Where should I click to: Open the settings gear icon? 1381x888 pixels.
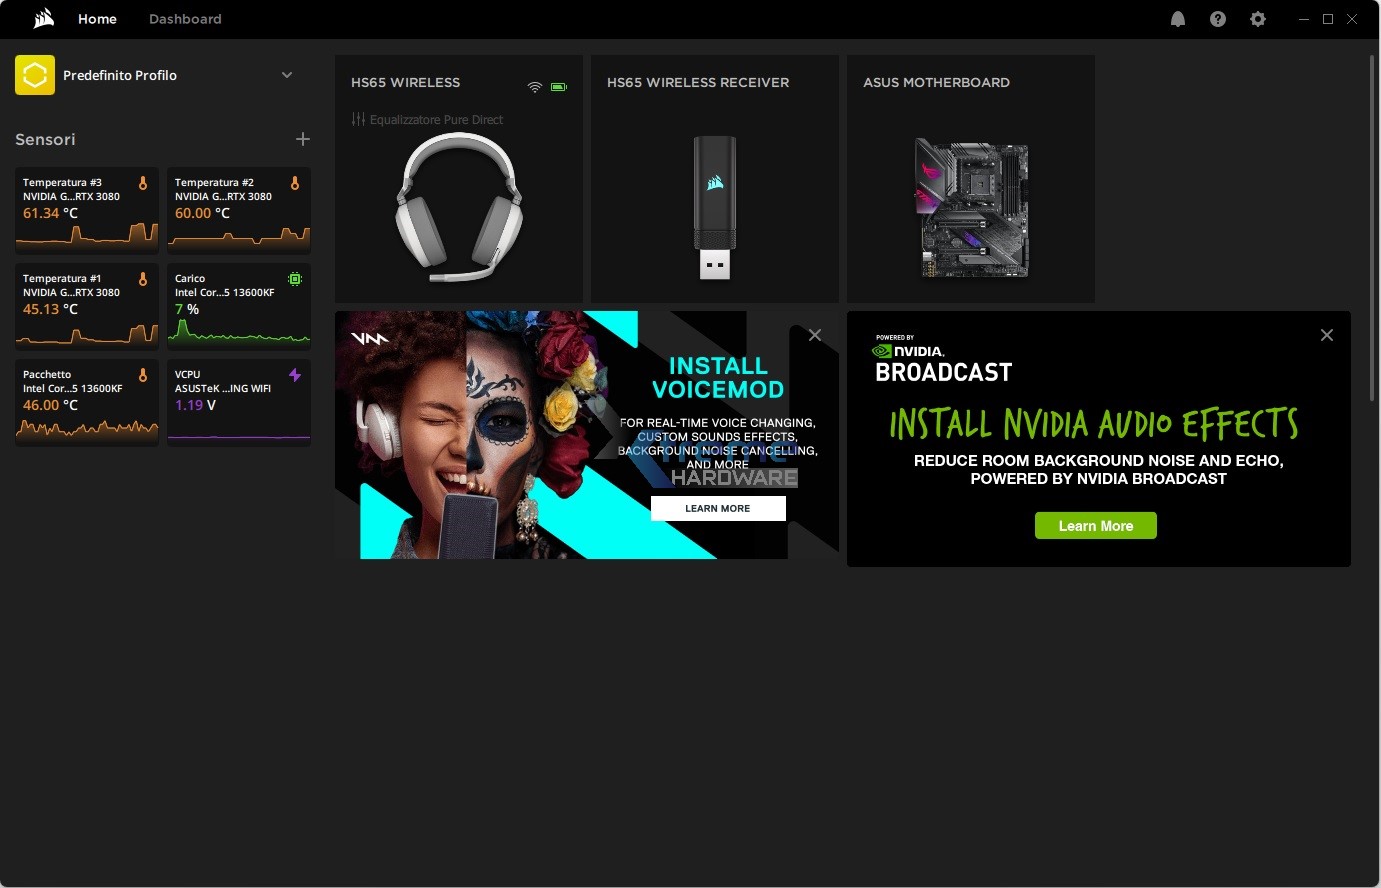1258,19
